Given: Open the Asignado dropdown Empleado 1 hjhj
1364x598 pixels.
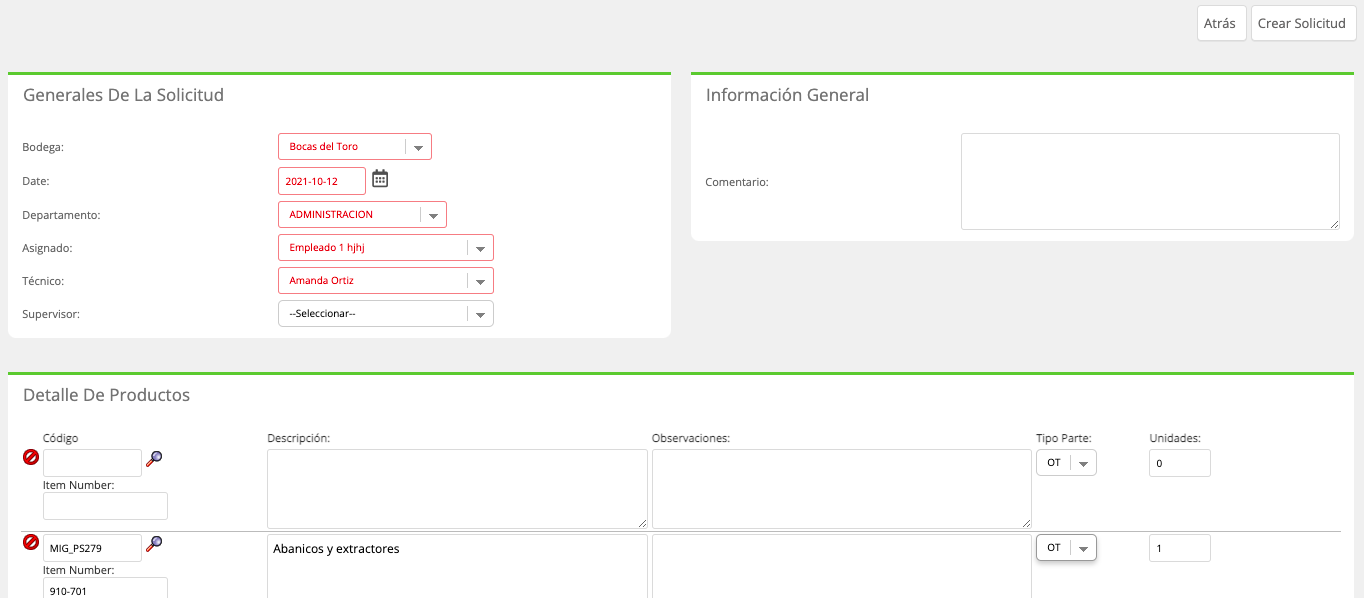Looking at the screenshot, I should 386,248.
